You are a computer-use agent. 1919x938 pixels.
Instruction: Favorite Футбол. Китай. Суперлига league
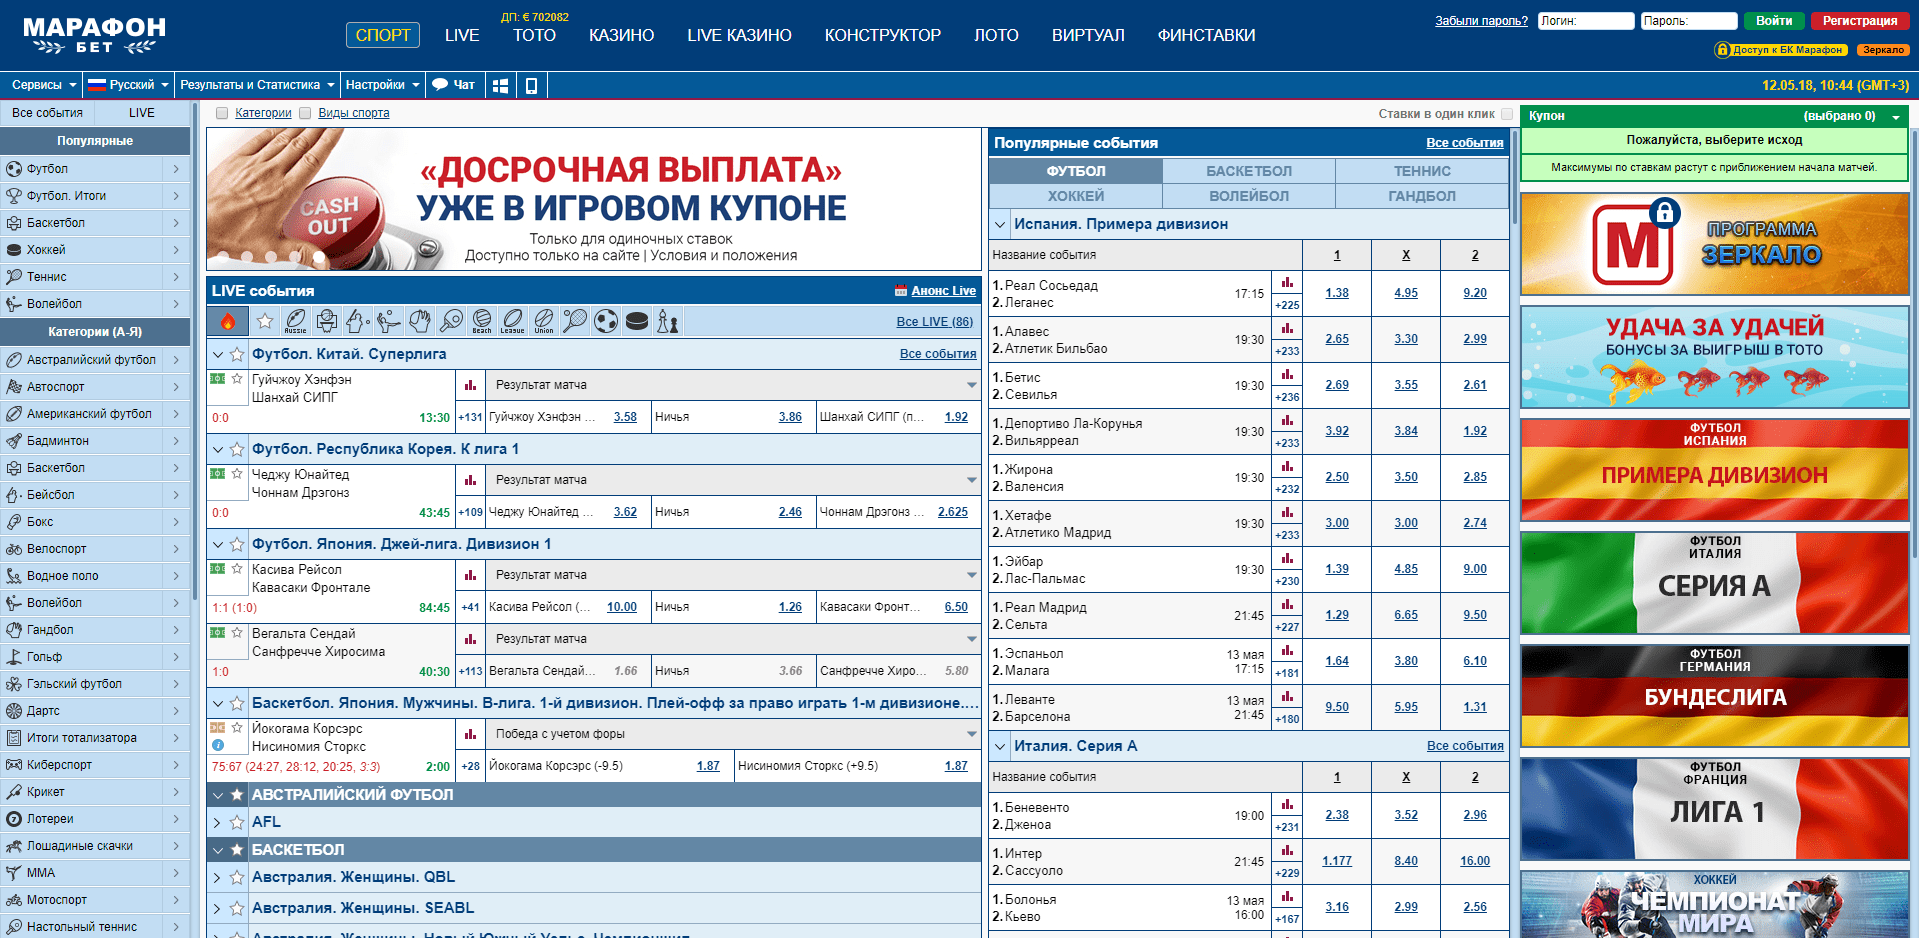(x=237, y=354)
